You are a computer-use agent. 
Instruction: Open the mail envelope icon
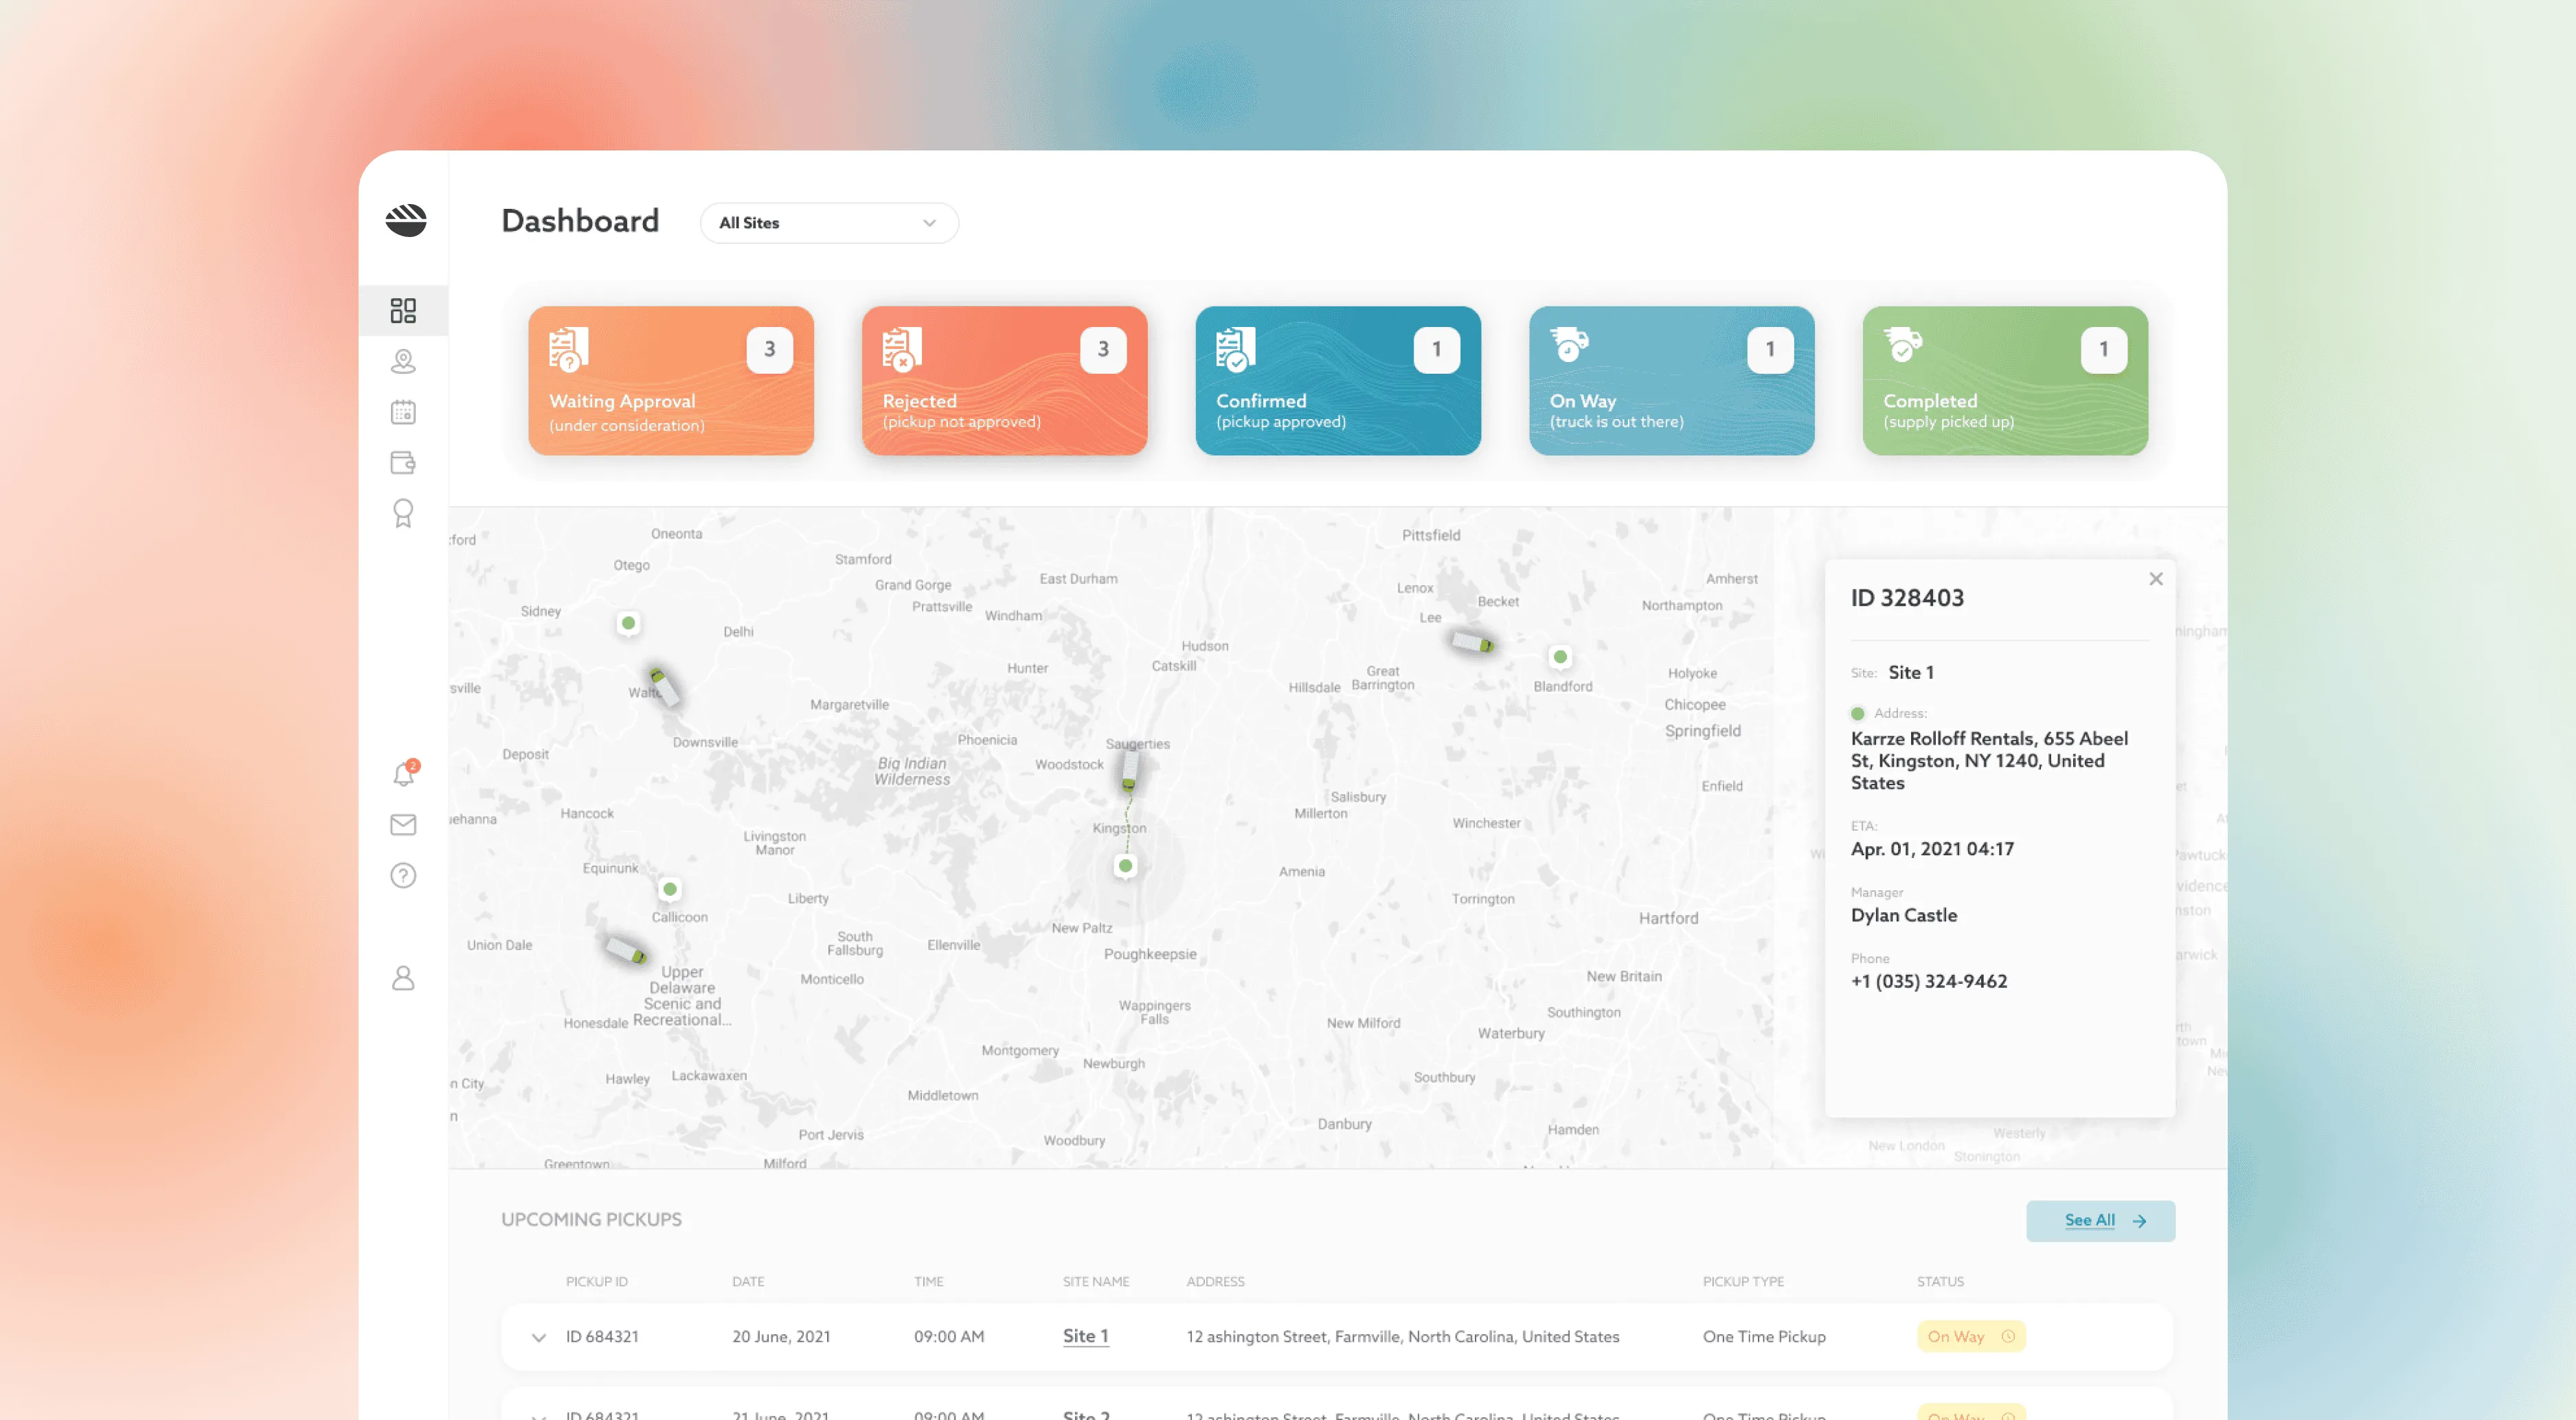pyautogui.click(x=403, y=824)
